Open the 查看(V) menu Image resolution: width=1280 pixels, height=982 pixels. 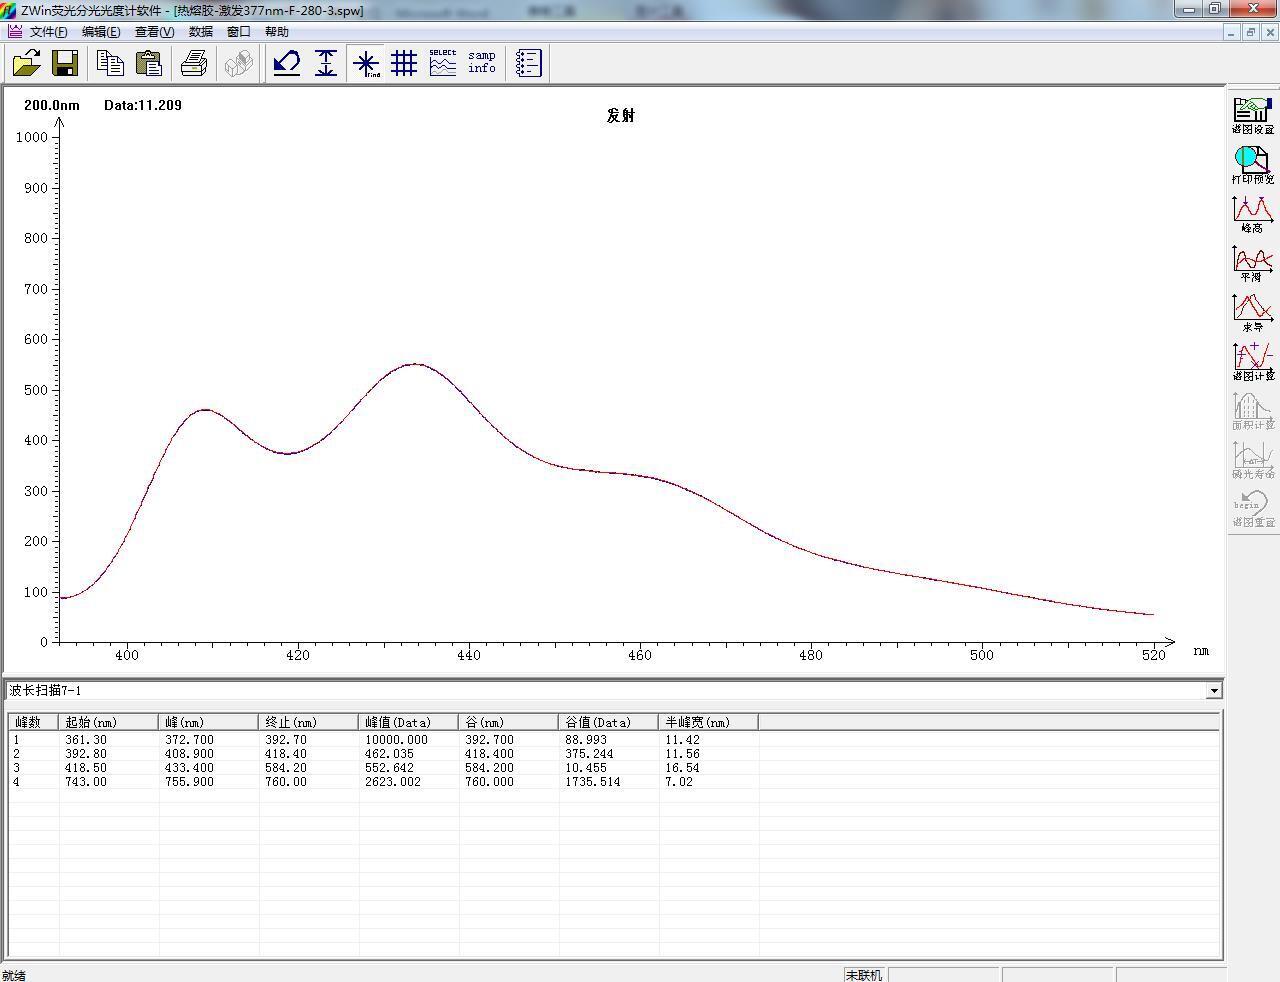154,32
